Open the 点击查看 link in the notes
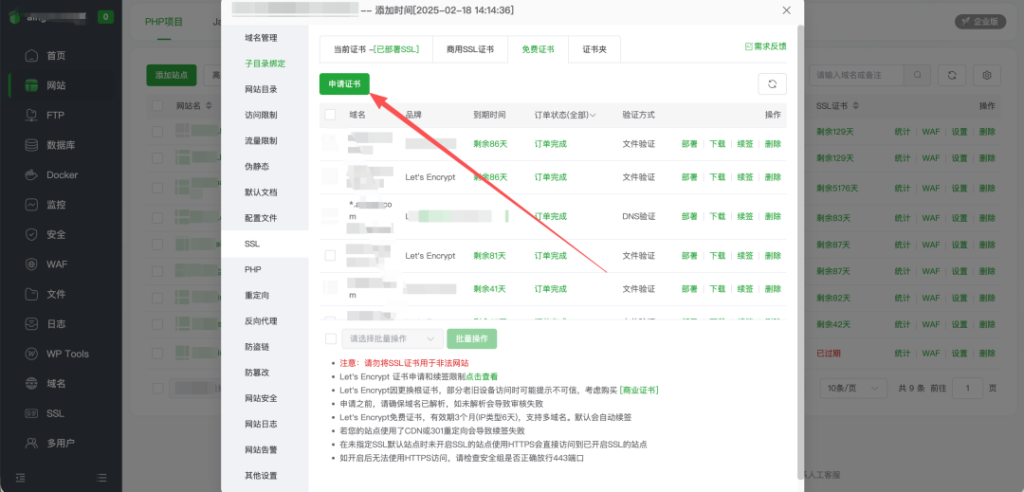The width and height of the screenshot is (1024, 492). (x=482, y=376)
